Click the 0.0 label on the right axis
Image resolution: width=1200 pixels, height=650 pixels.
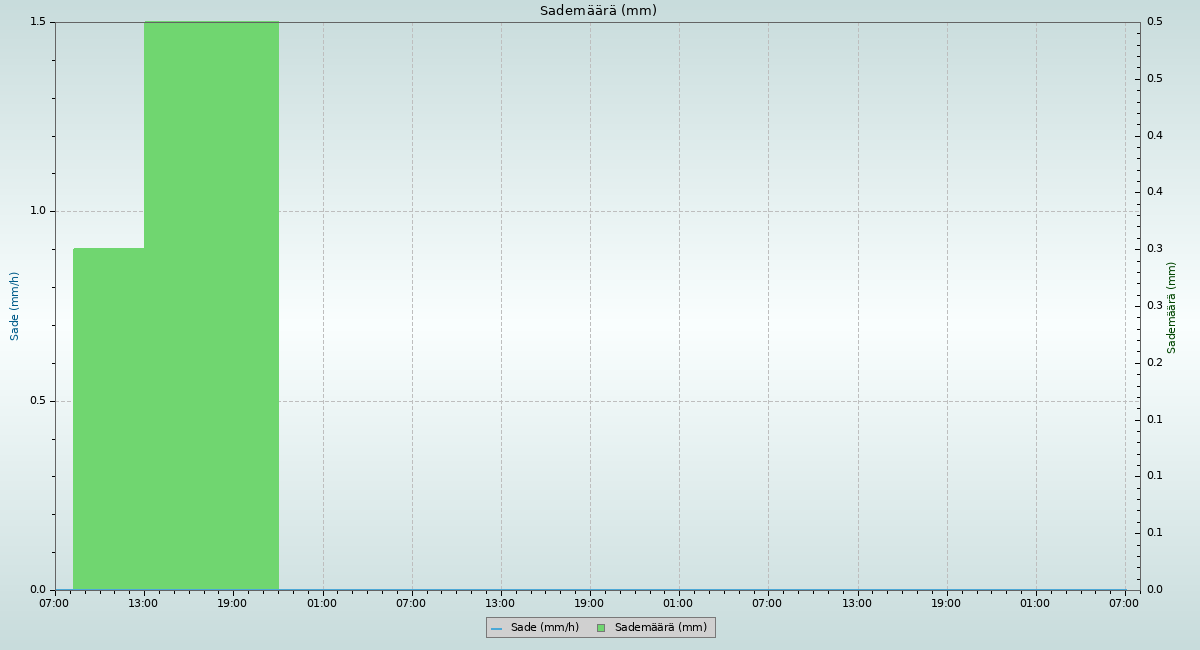tap(1154, 590)
